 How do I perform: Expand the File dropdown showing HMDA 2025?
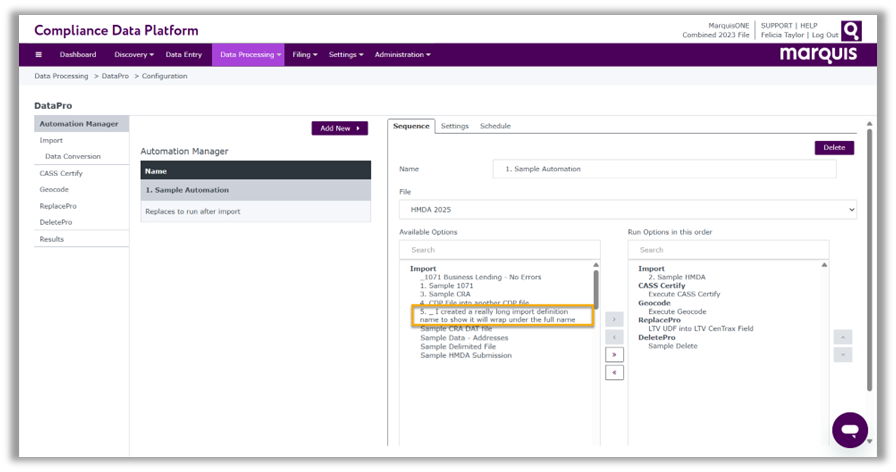[x=627, y=210]
